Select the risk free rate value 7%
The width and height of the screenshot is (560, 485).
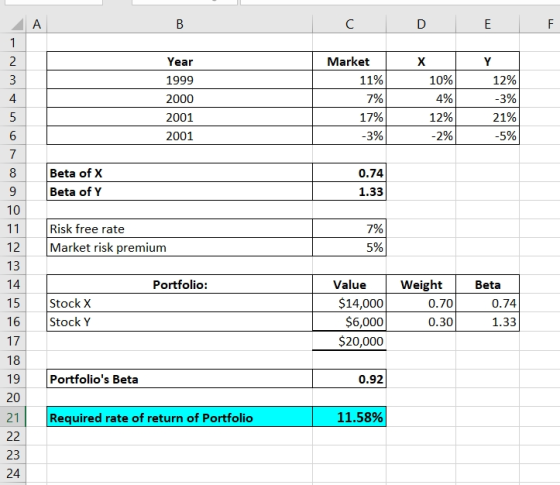(x=349, y=229)
